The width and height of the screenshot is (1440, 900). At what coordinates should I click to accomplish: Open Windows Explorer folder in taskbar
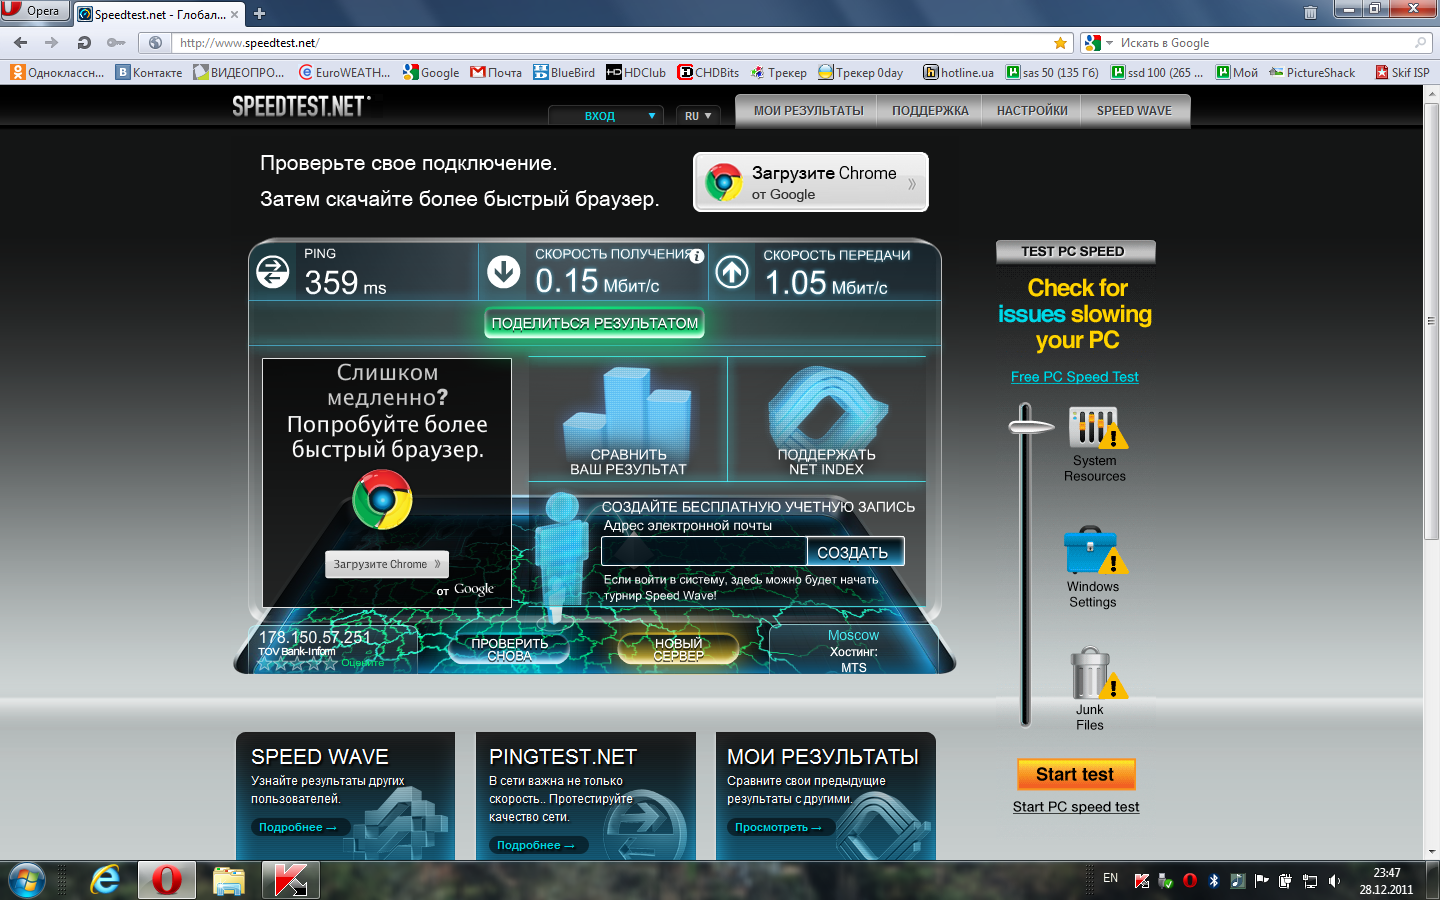tap(229, 880)
